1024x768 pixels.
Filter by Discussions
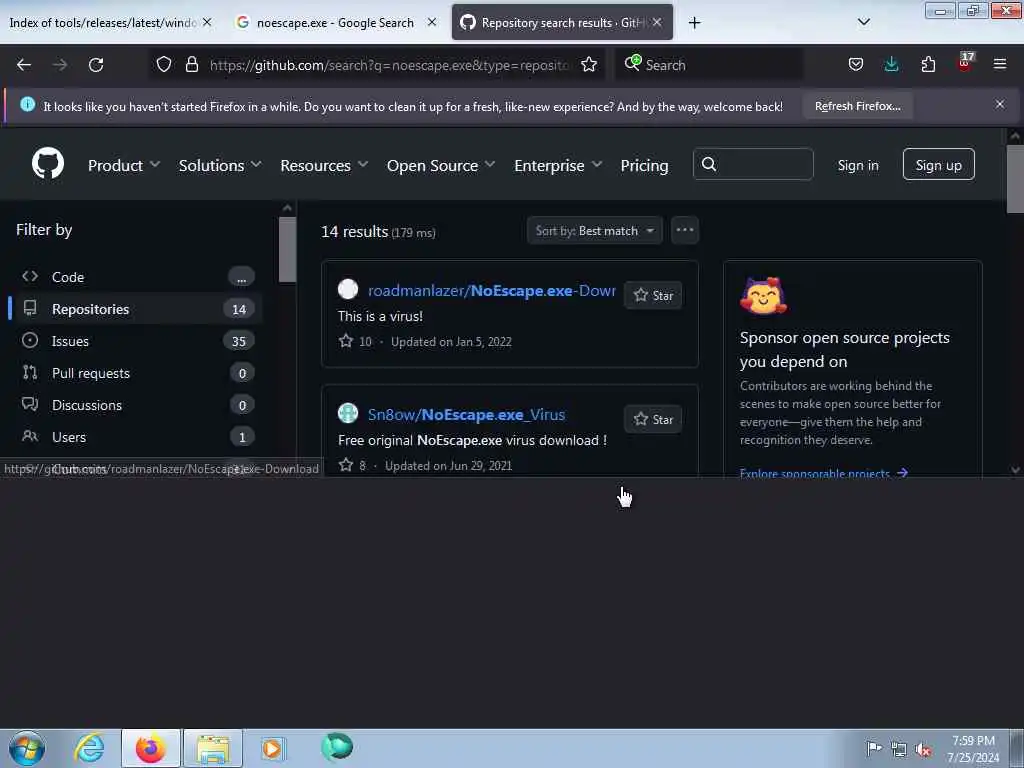coord(136,405)
